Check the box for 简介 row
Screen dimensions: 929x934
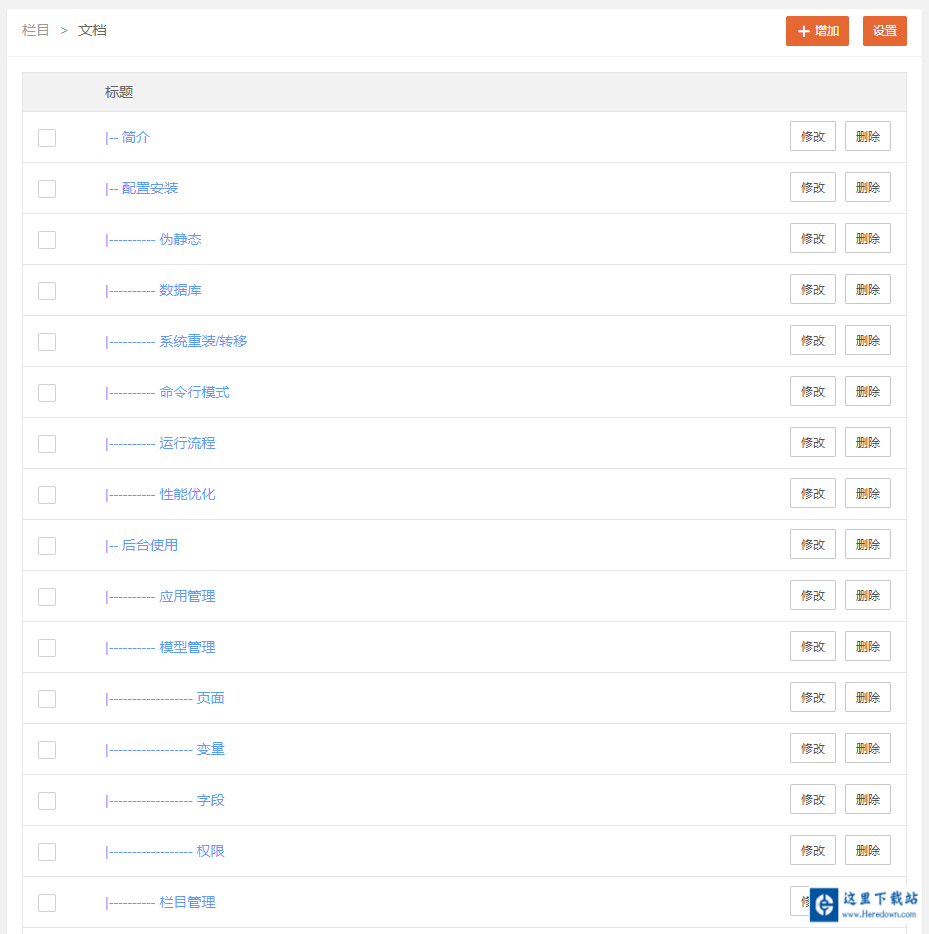(x=47, y=138)
